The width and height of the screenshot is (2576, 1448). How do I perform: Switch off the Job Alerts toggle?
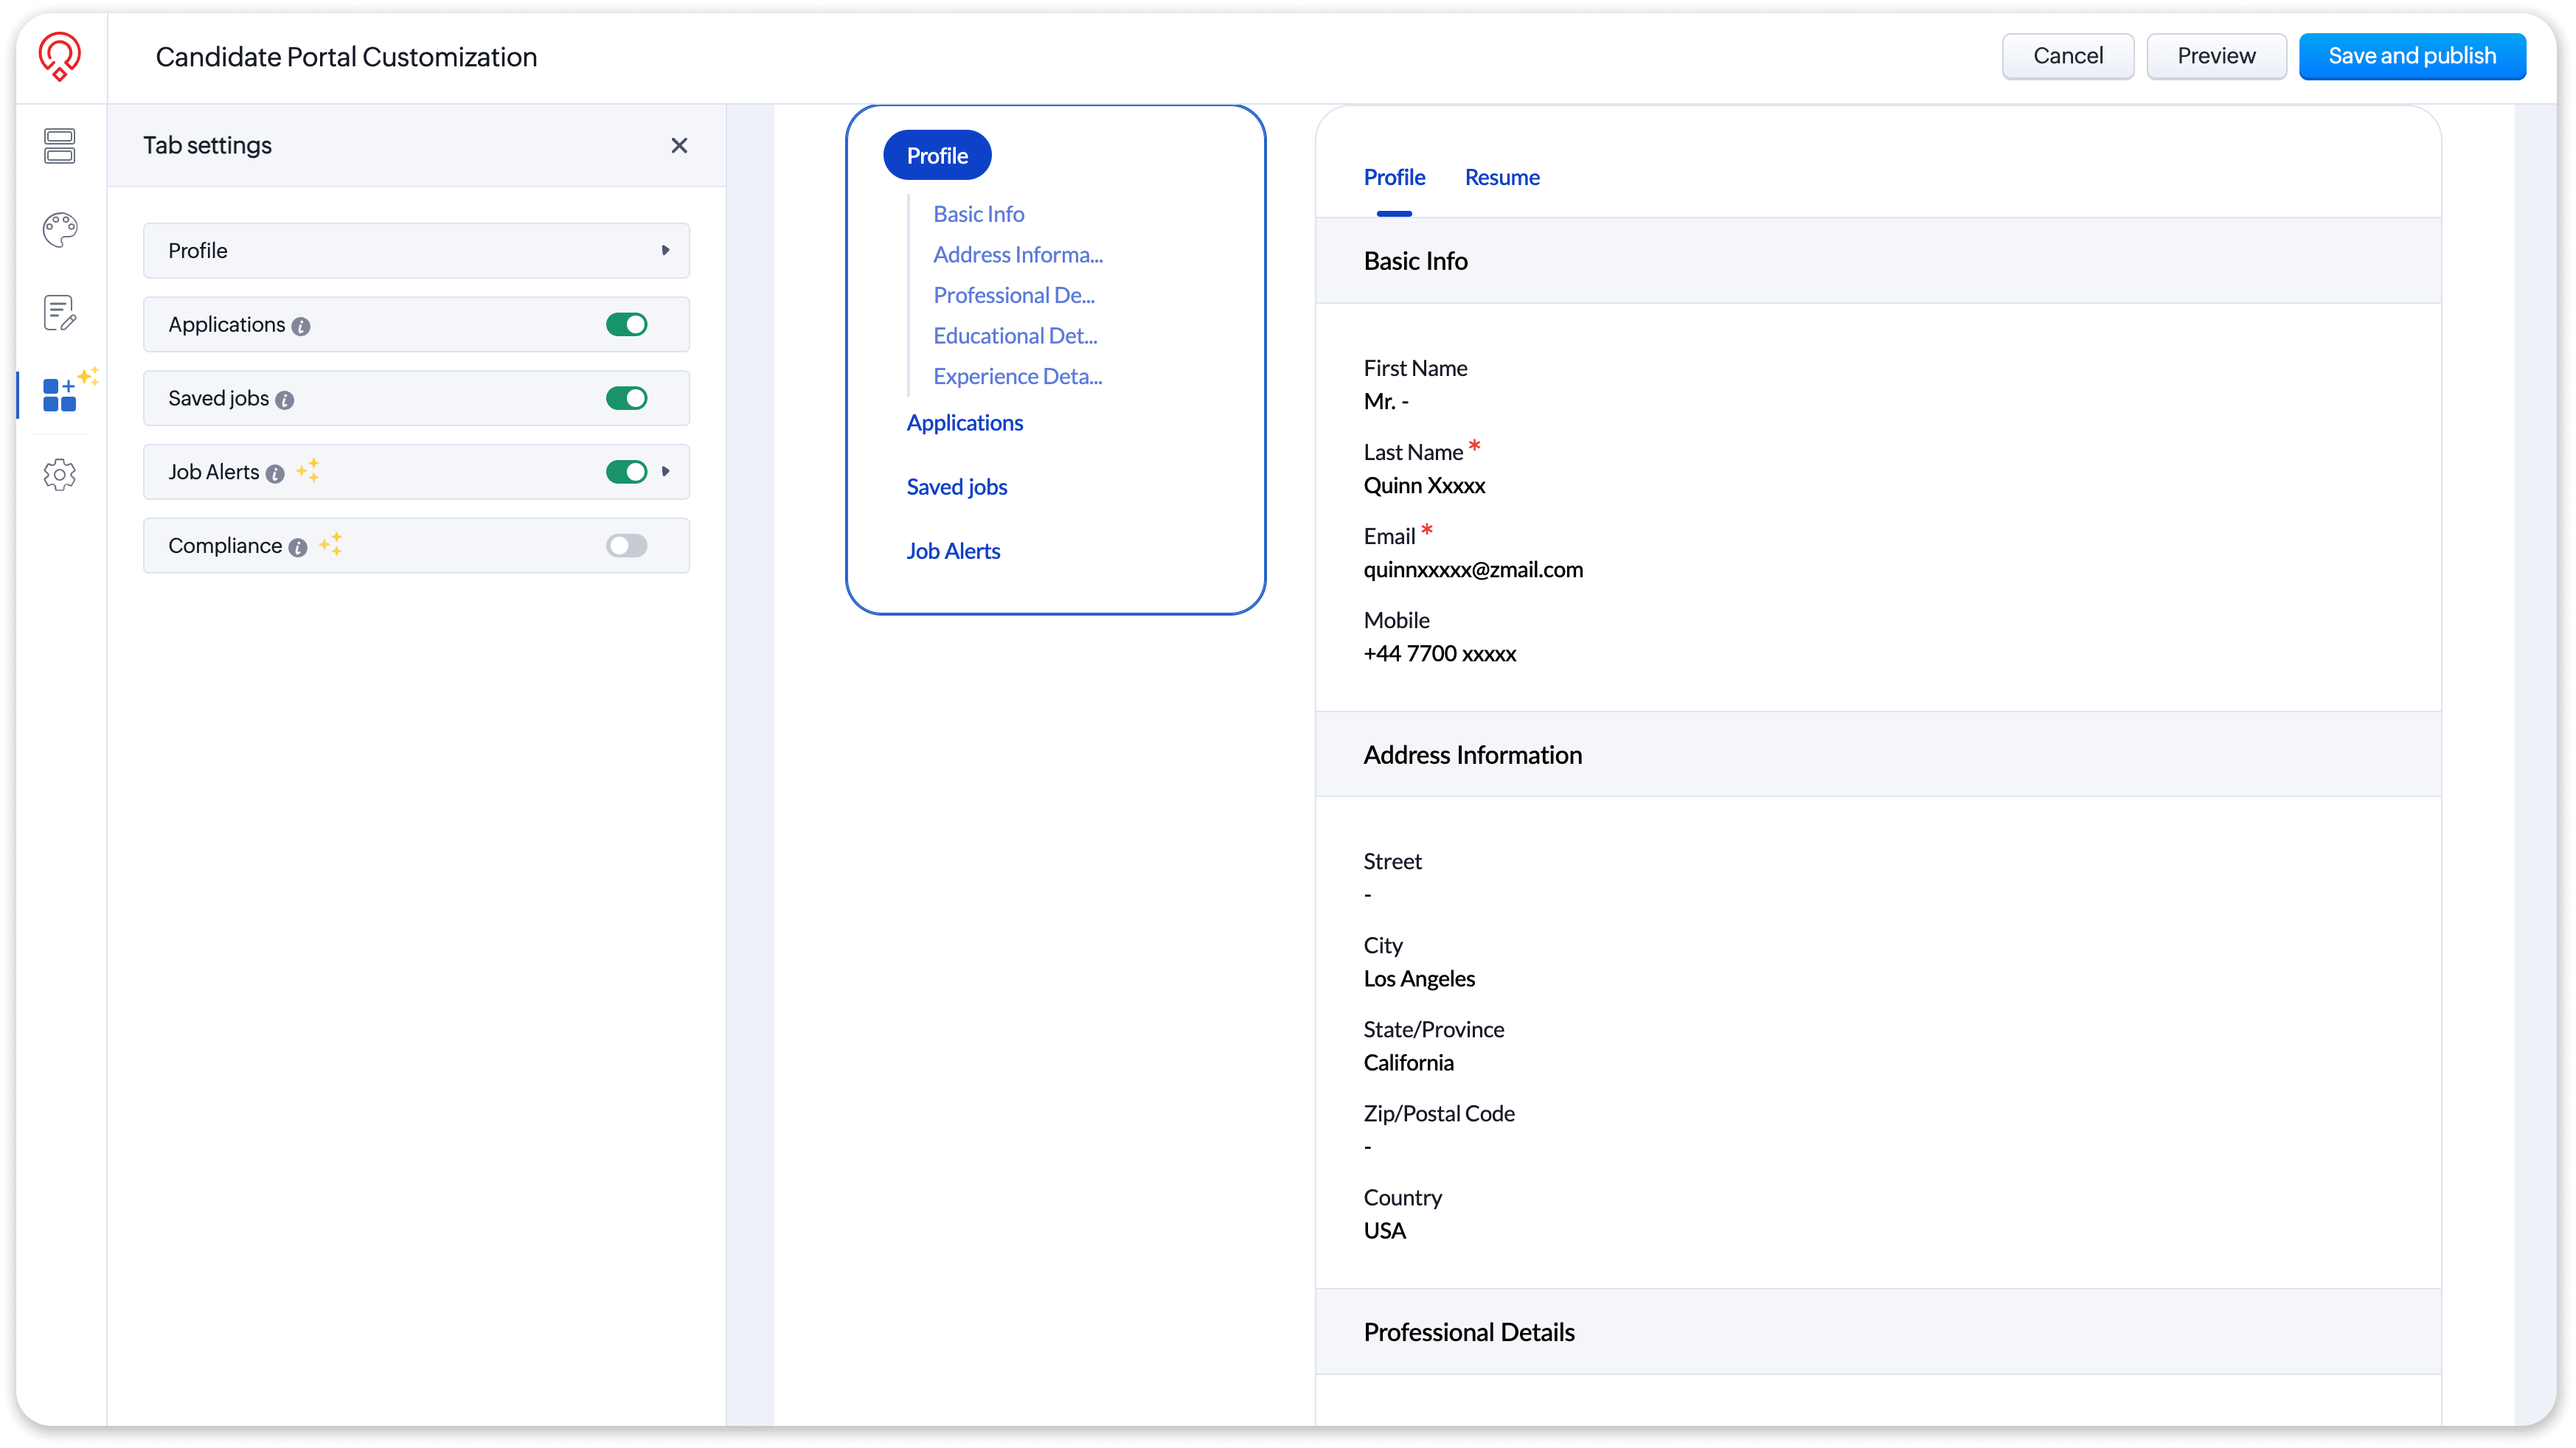pos(626,472)
